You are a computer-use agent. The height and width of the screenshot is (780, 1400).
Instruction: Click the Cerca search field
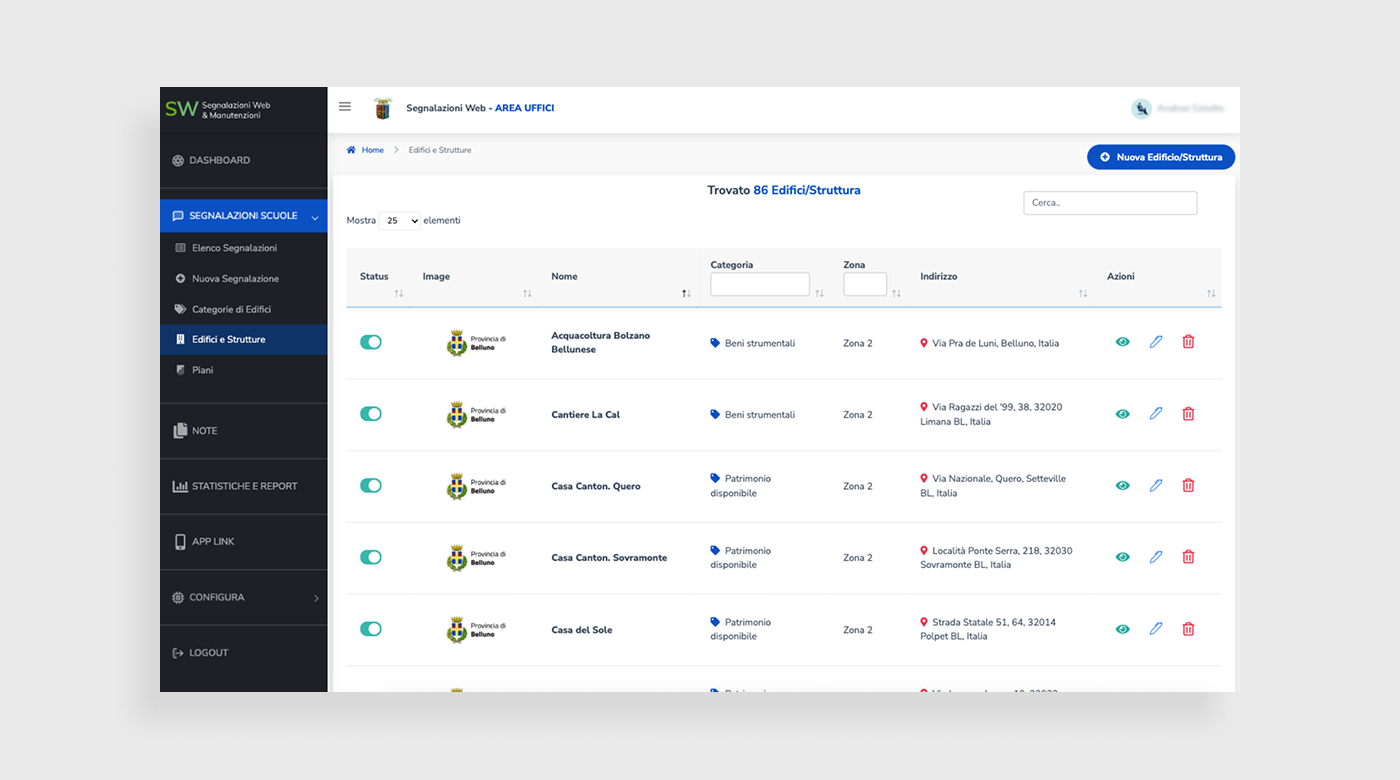[x=1110, y=203]
